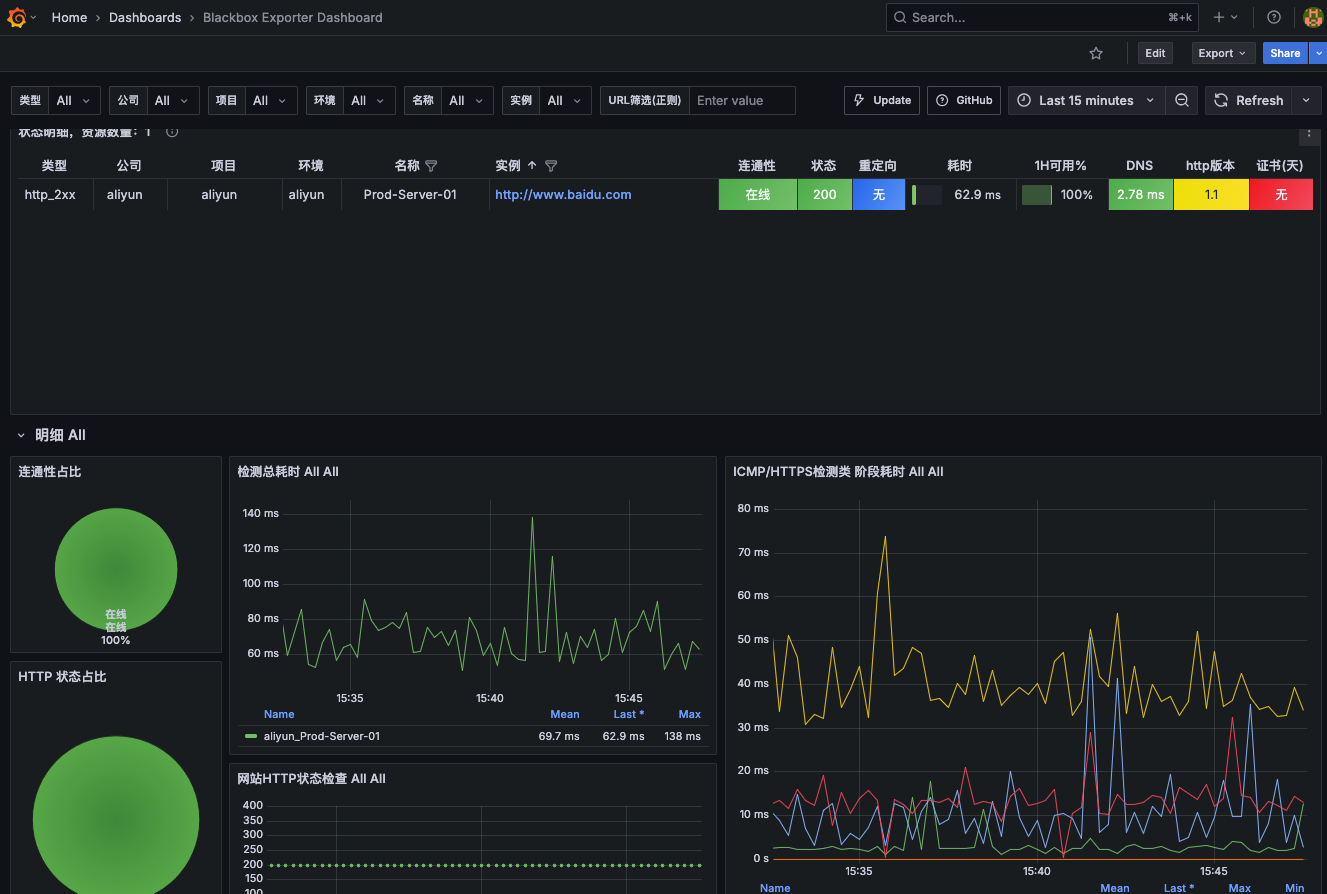Sort table by 项目 header
The width and height of the screenshot is (1327, 894).
pyautogui.click(x=223, y=166)
